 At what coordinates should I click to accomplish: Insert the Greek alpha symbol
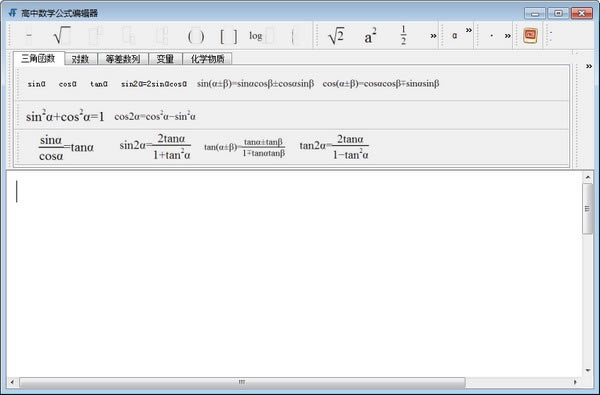click(x=454, y=36)
